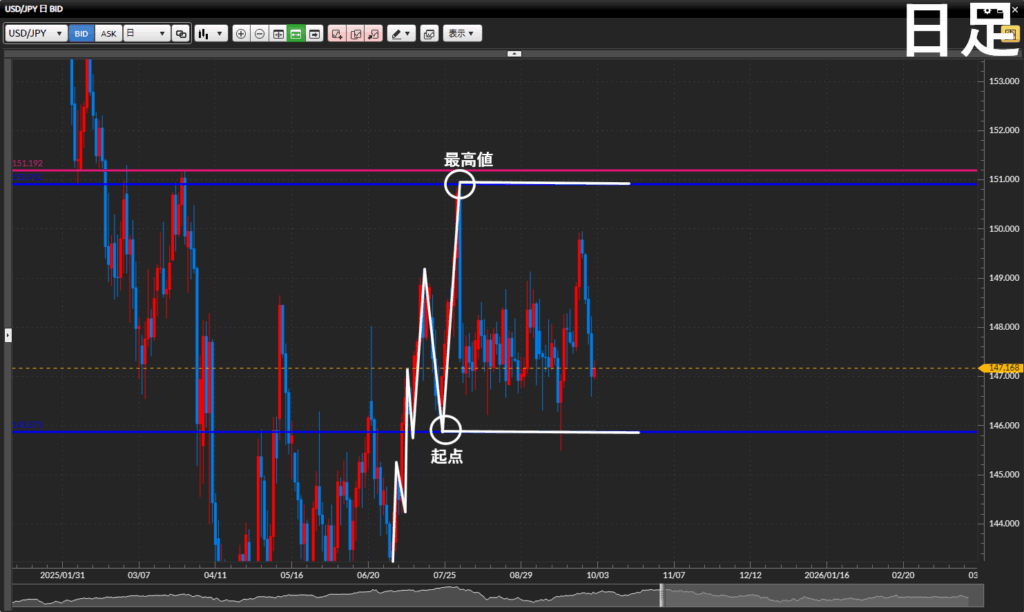Screen dimensions: 1024x612
Task: Click the chart copy icon before 表示
Action: [x=429, y=33]
